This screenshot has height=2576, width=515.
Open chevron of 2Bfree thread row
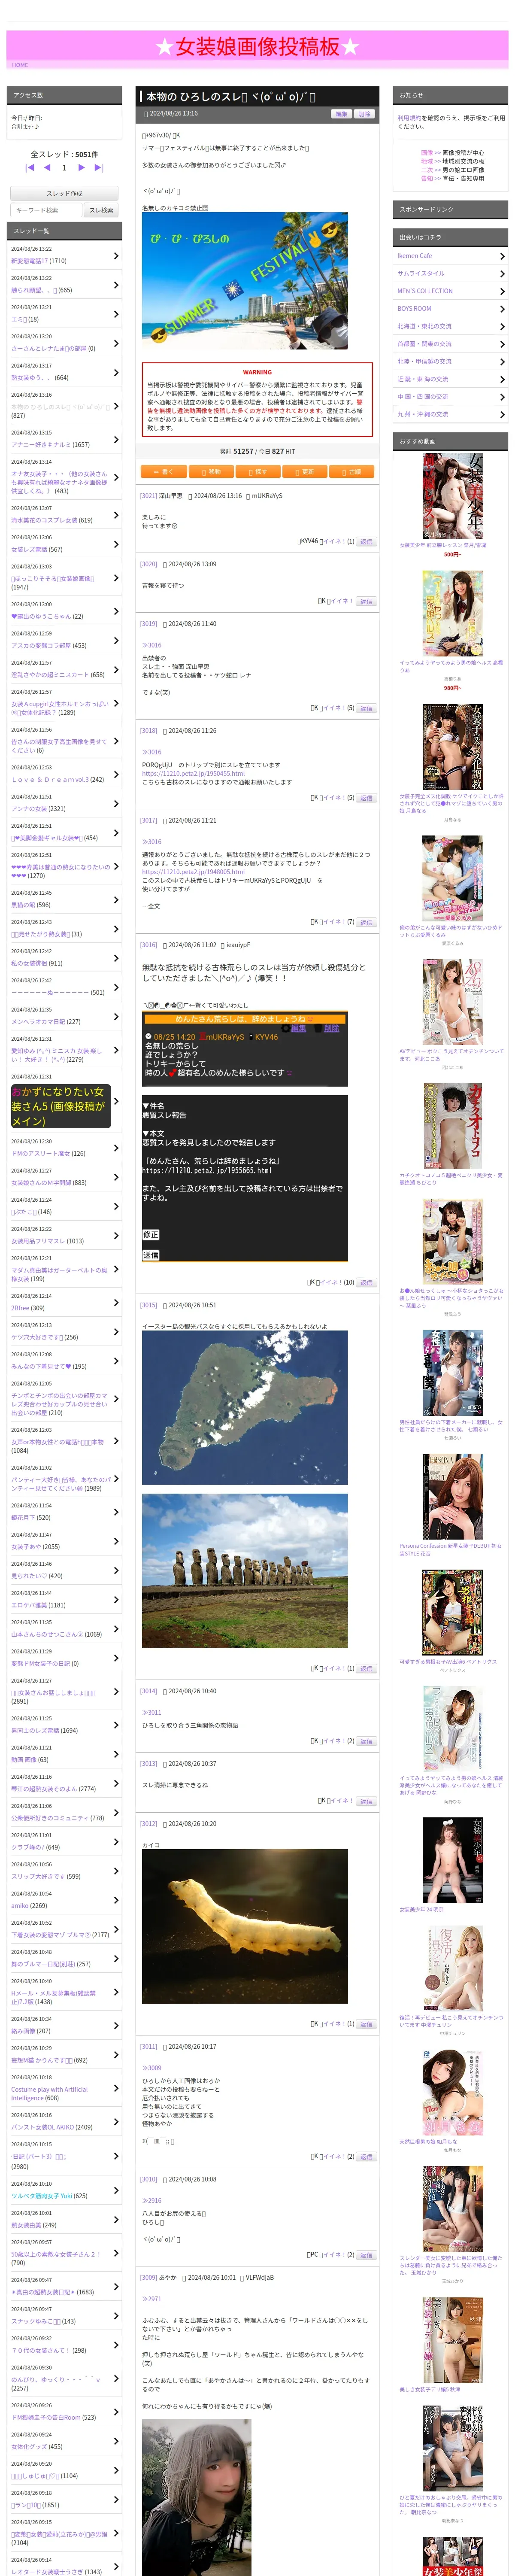(x=115, y=1303)
